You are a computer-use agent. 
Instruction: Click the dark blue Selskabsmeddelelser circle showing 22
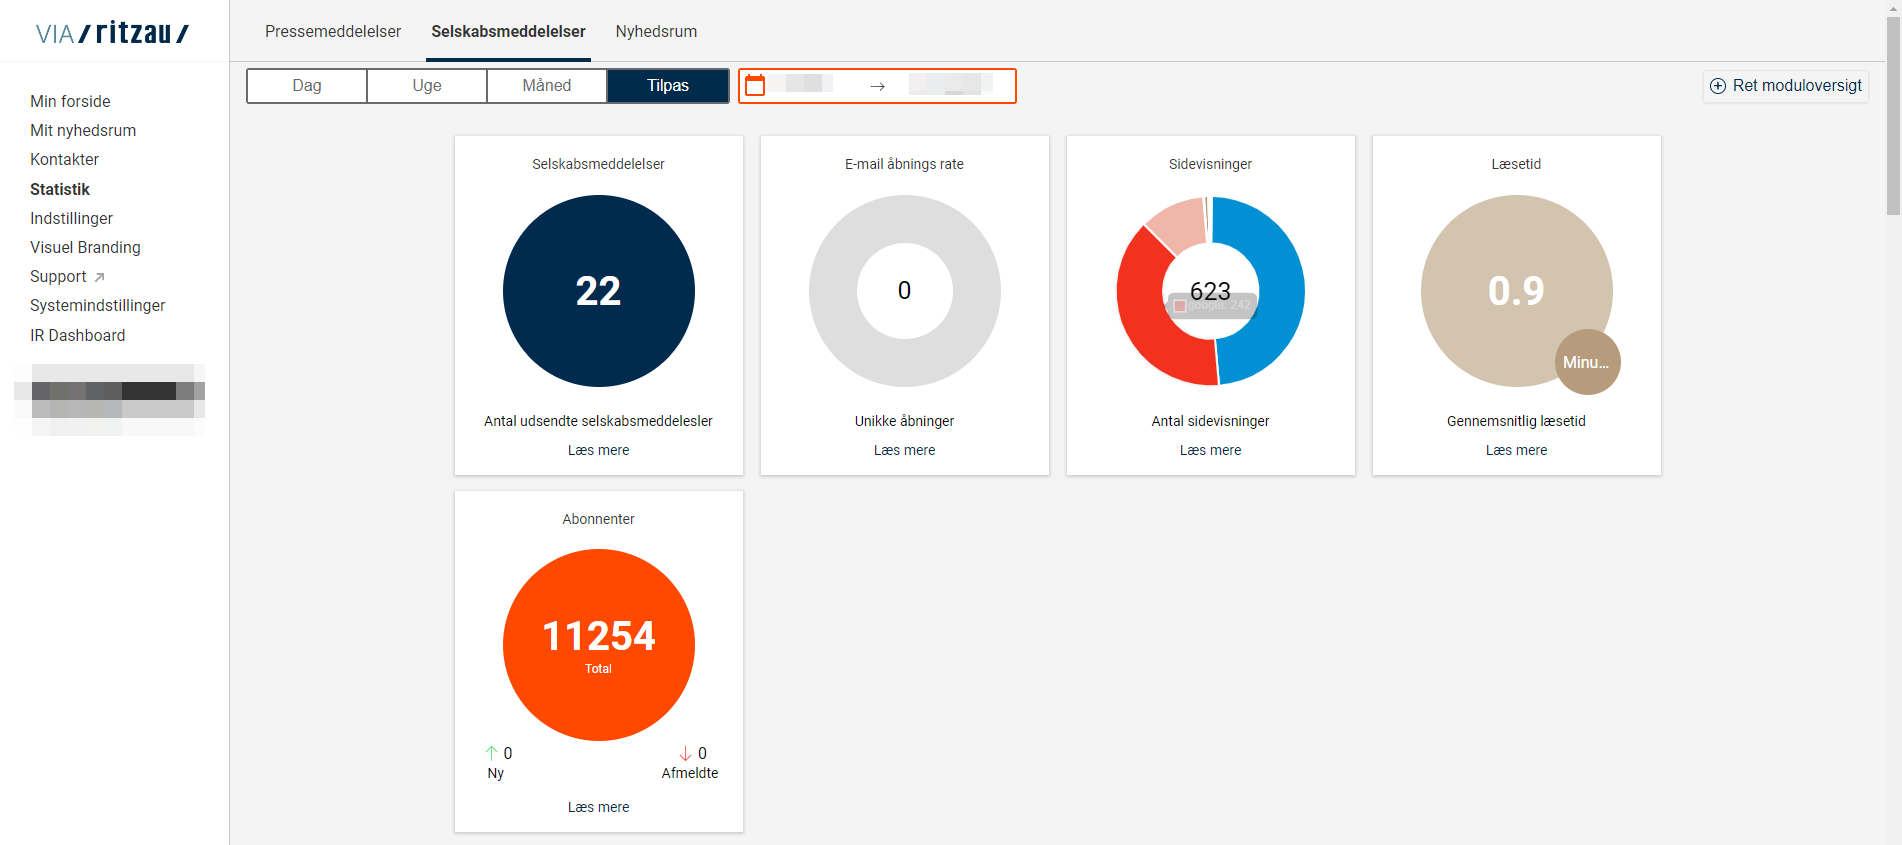598,291
